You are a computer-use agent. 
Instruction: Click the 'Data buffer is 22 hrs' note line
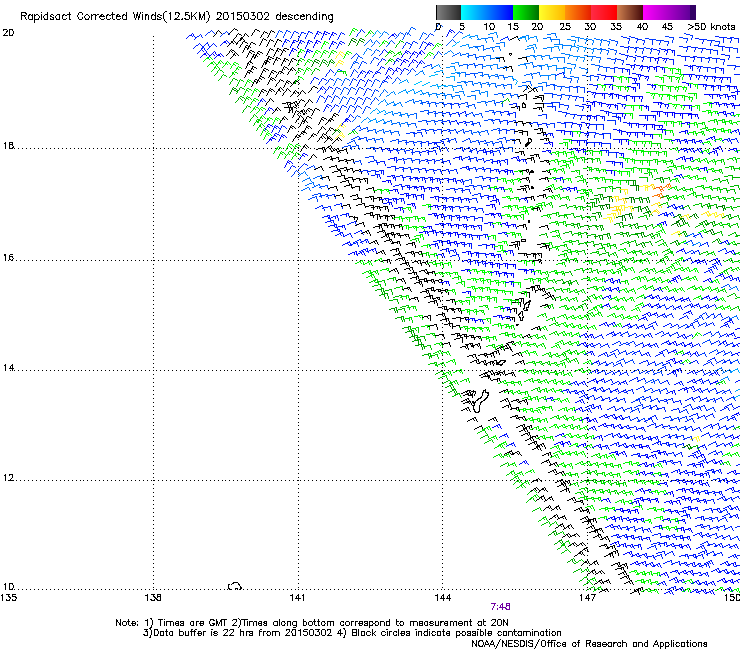point(352,633)
